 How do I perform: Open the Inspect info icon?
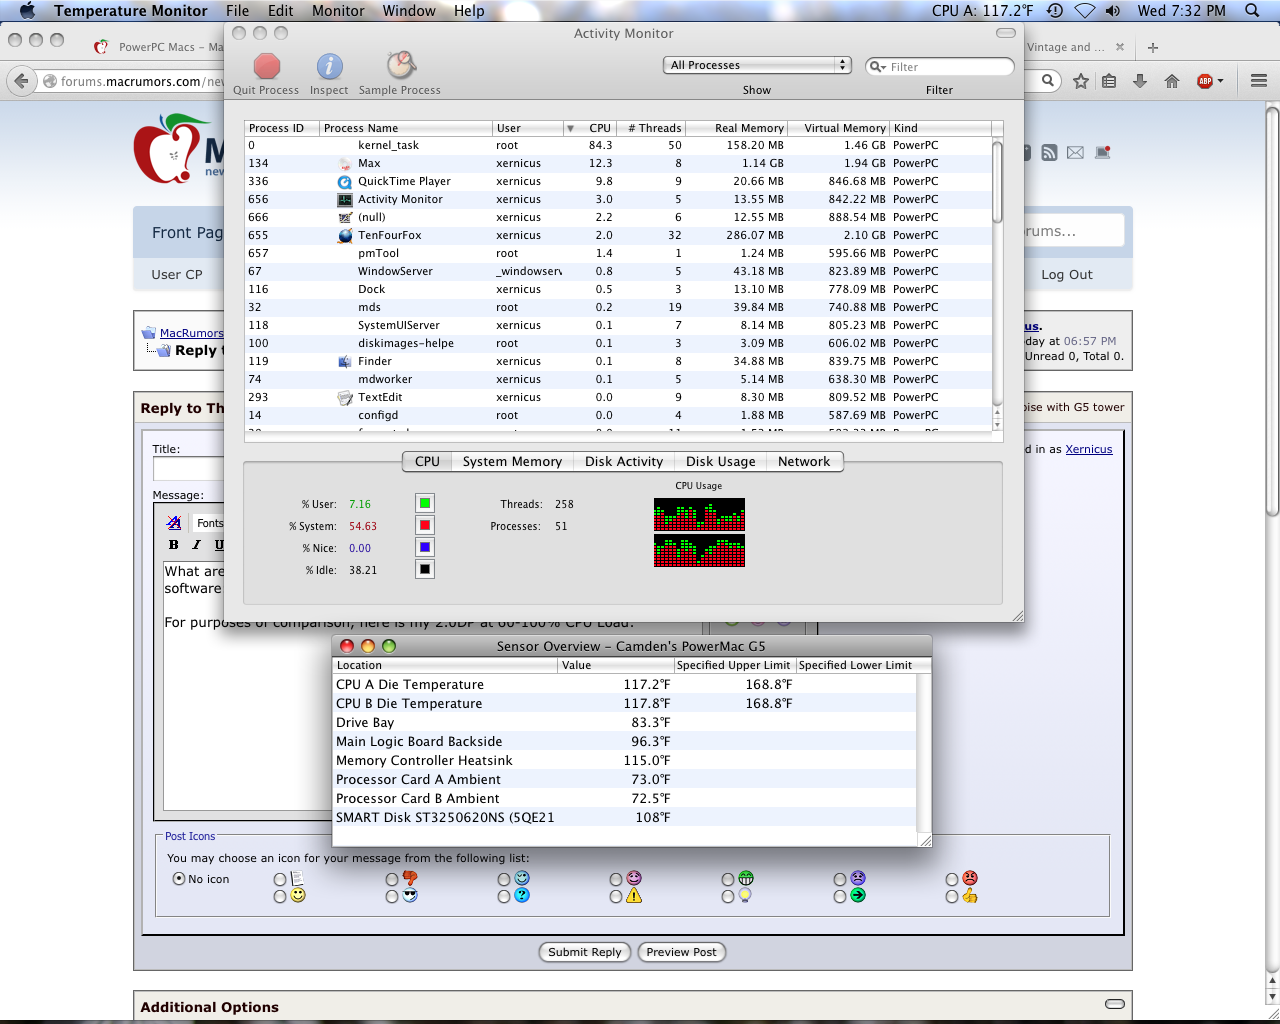[x=329, y=66]
